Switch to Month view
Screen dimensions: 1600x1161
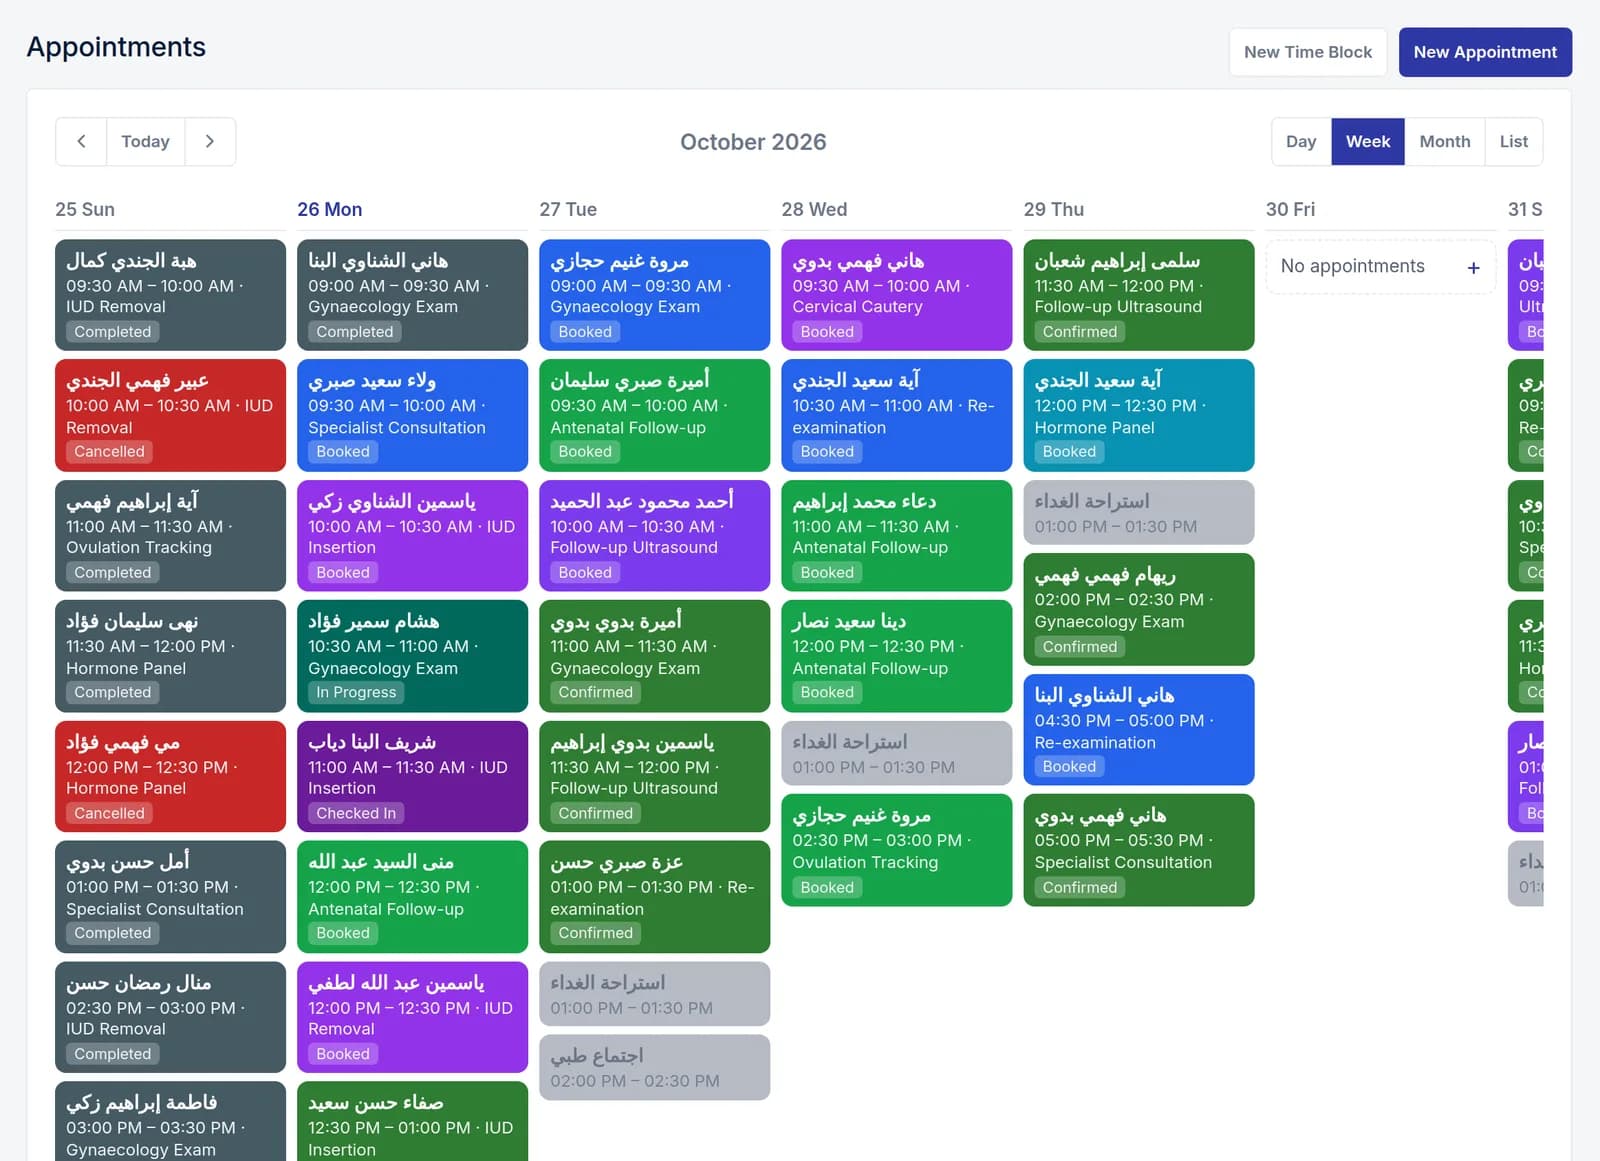[1445, 142]
